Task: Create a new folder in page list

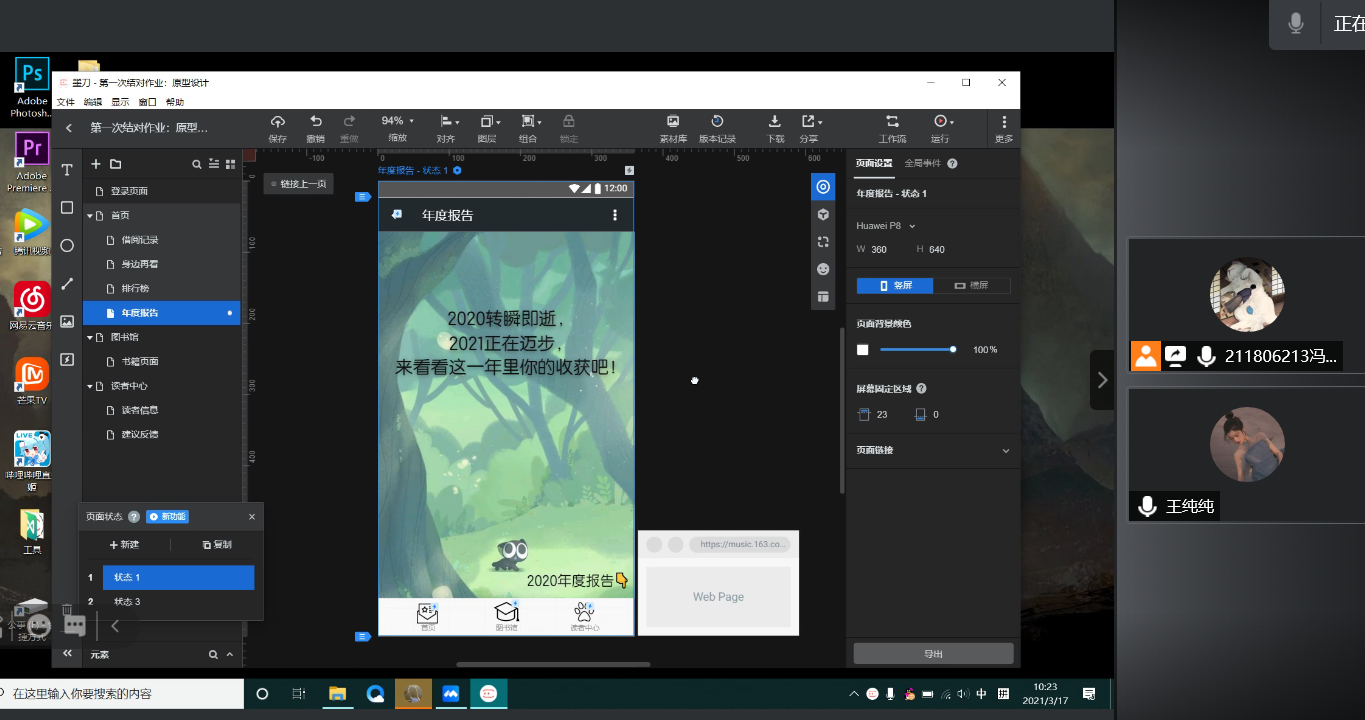Action: tap(116, 164)
